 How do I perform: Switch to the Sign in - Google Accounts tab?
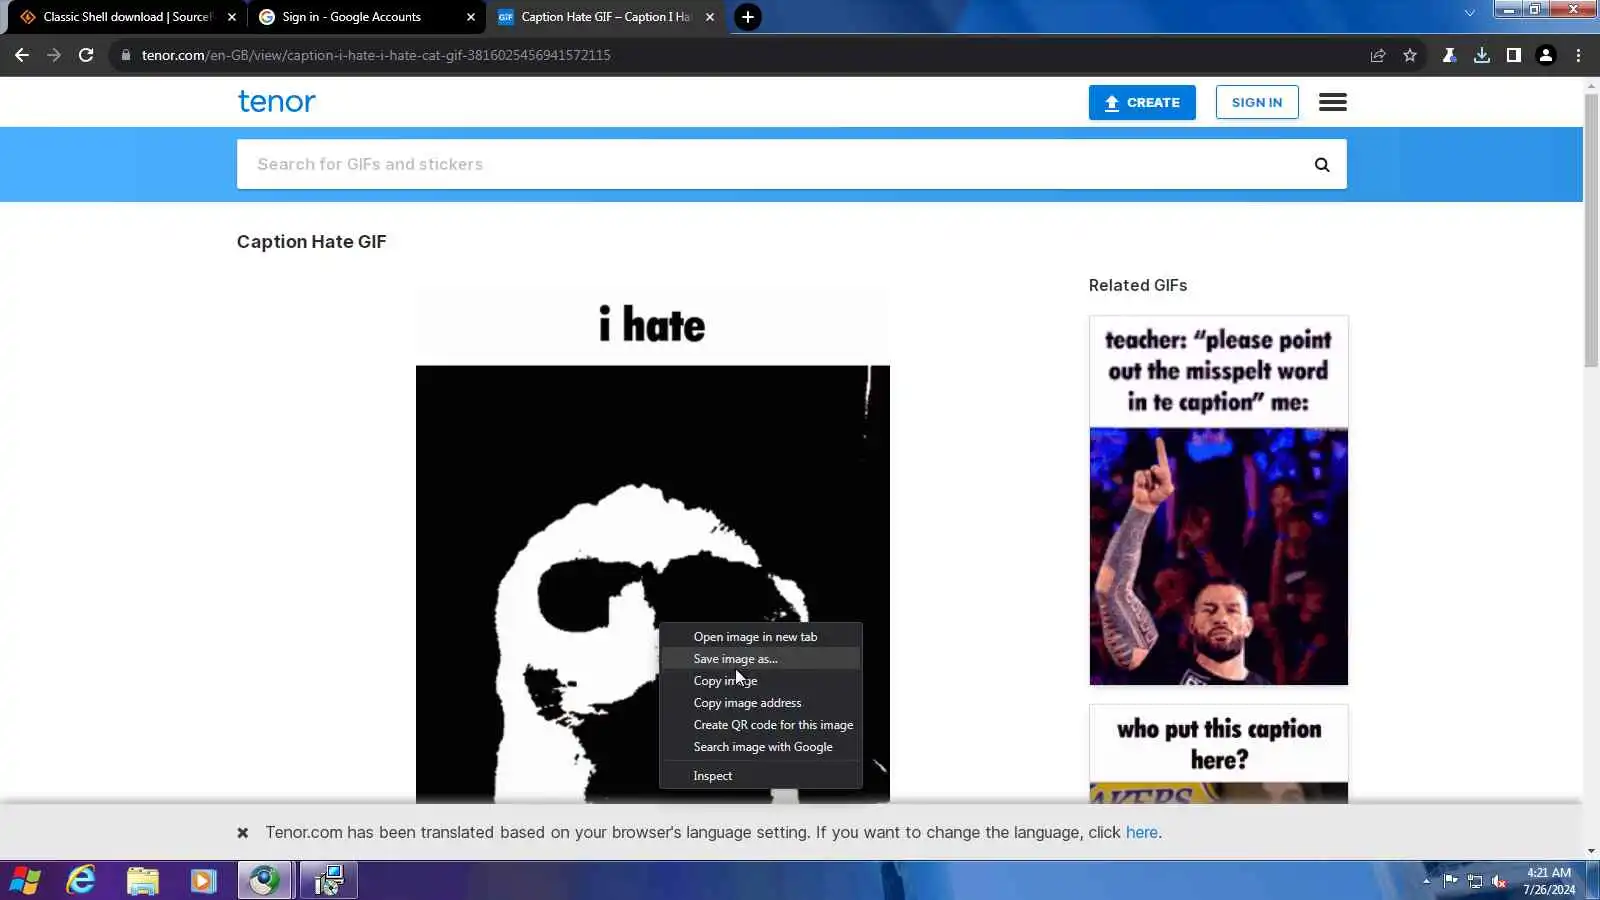366,17
